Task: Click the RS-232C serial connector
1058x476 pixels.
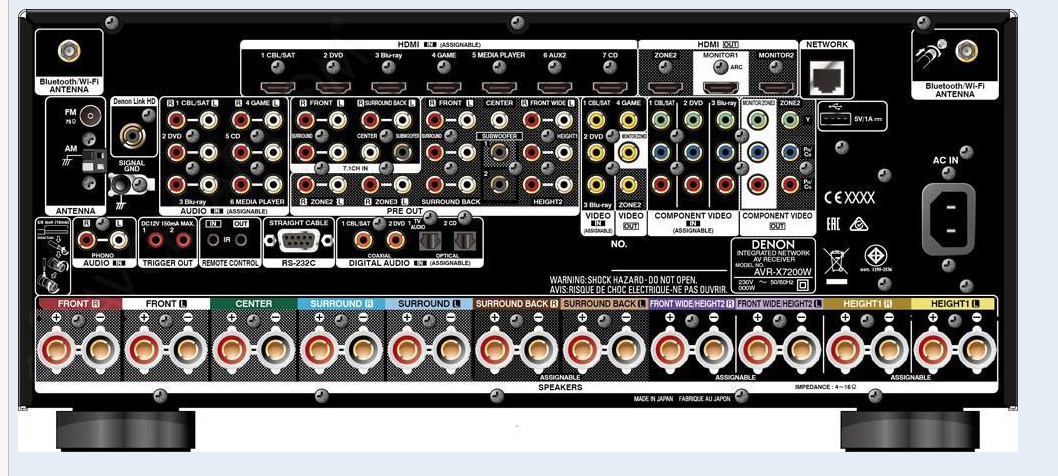Action: [298, 240]
